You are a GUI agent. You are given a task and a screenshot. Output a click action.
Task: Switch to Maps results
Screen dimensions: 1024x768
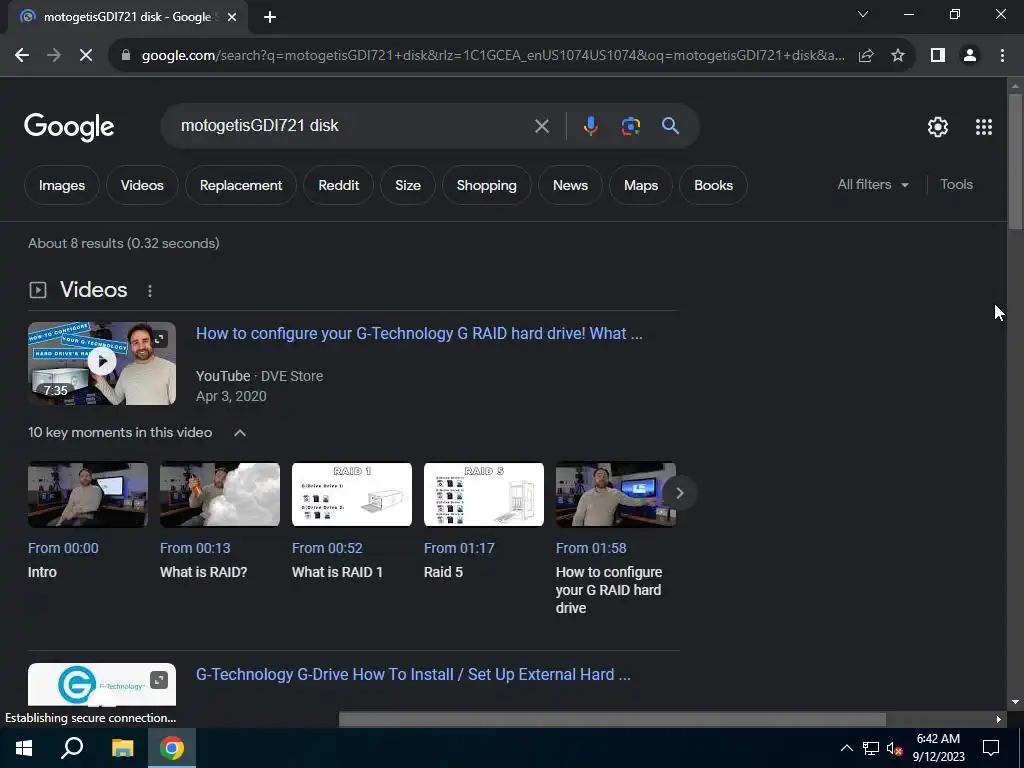(x=641, y=185)
